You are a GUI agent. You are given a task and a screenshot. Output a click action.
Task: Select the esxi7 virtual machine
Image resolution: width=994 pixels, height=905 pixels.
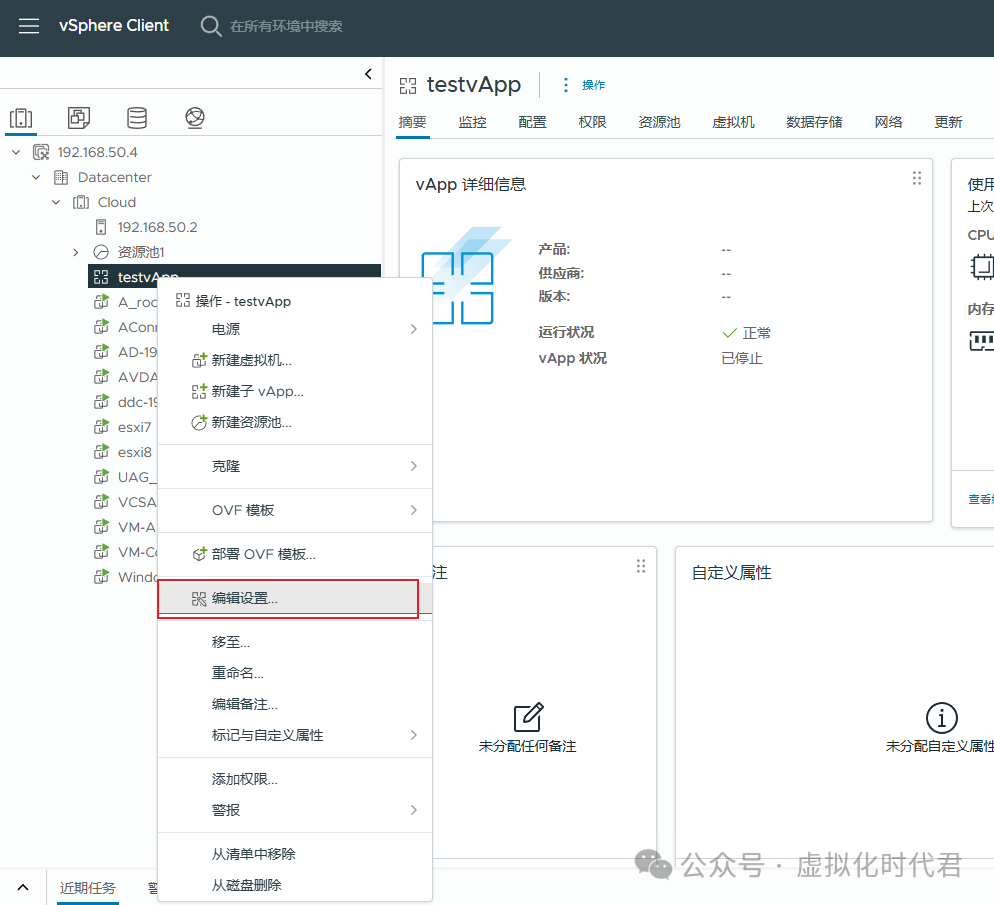(134, 427)
